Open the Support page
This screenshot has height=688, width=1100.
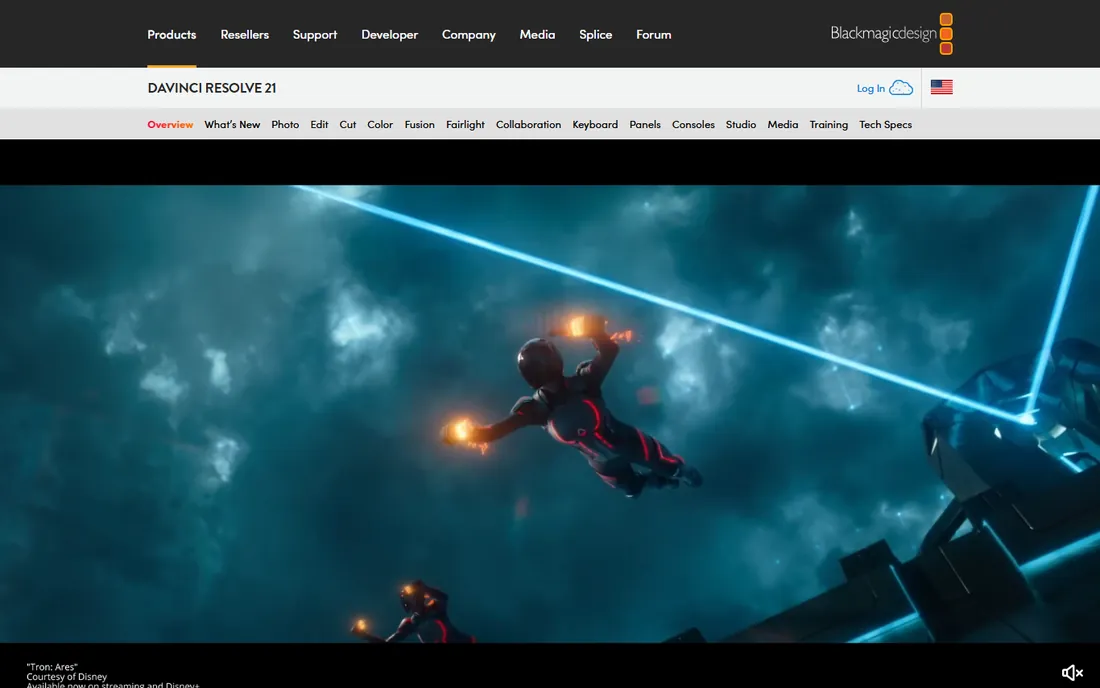315,34
